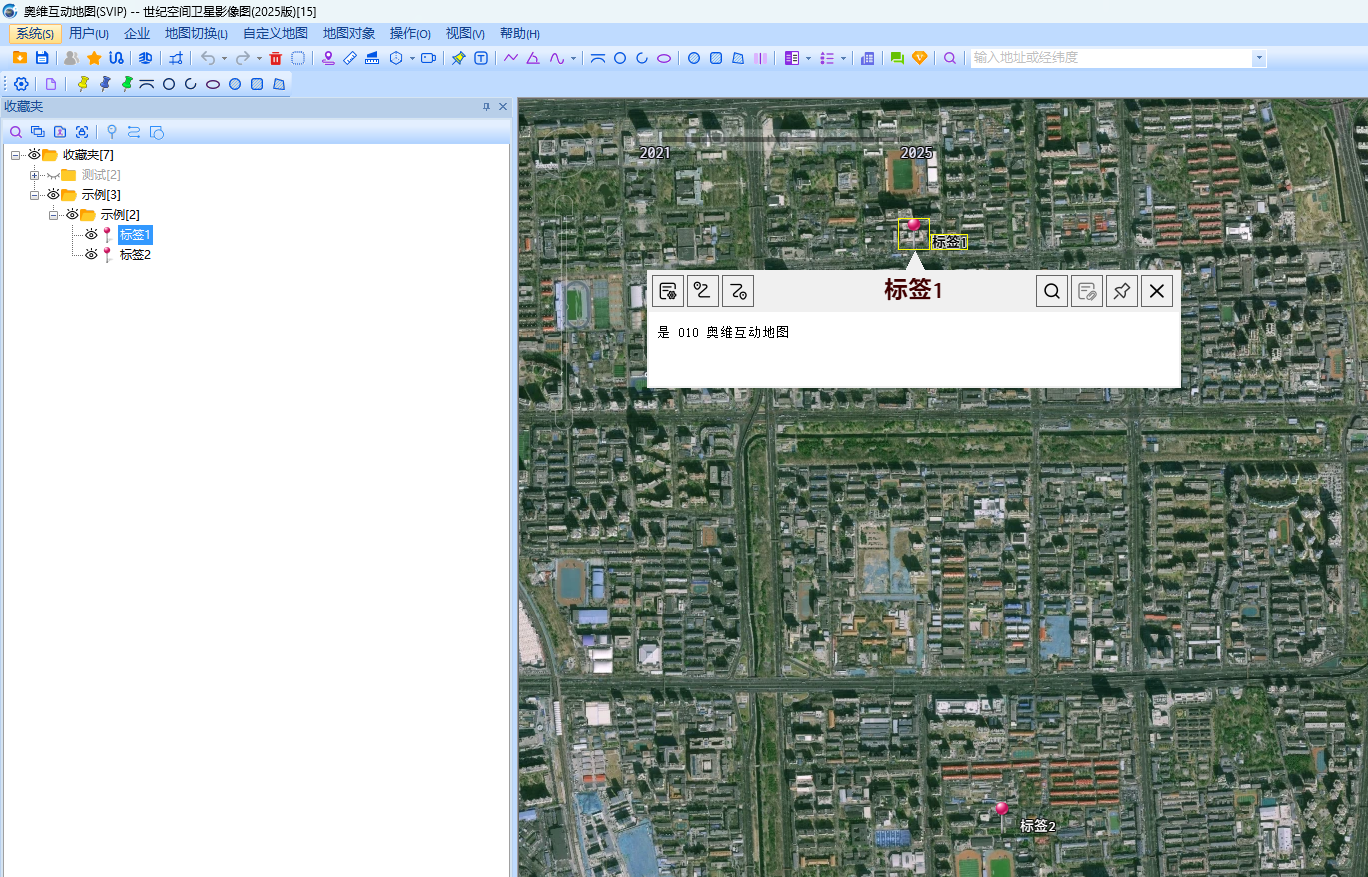The image size is (1368, 877).
Task: Click the purple magnifier beside address box
Action: tap(950, 58)
